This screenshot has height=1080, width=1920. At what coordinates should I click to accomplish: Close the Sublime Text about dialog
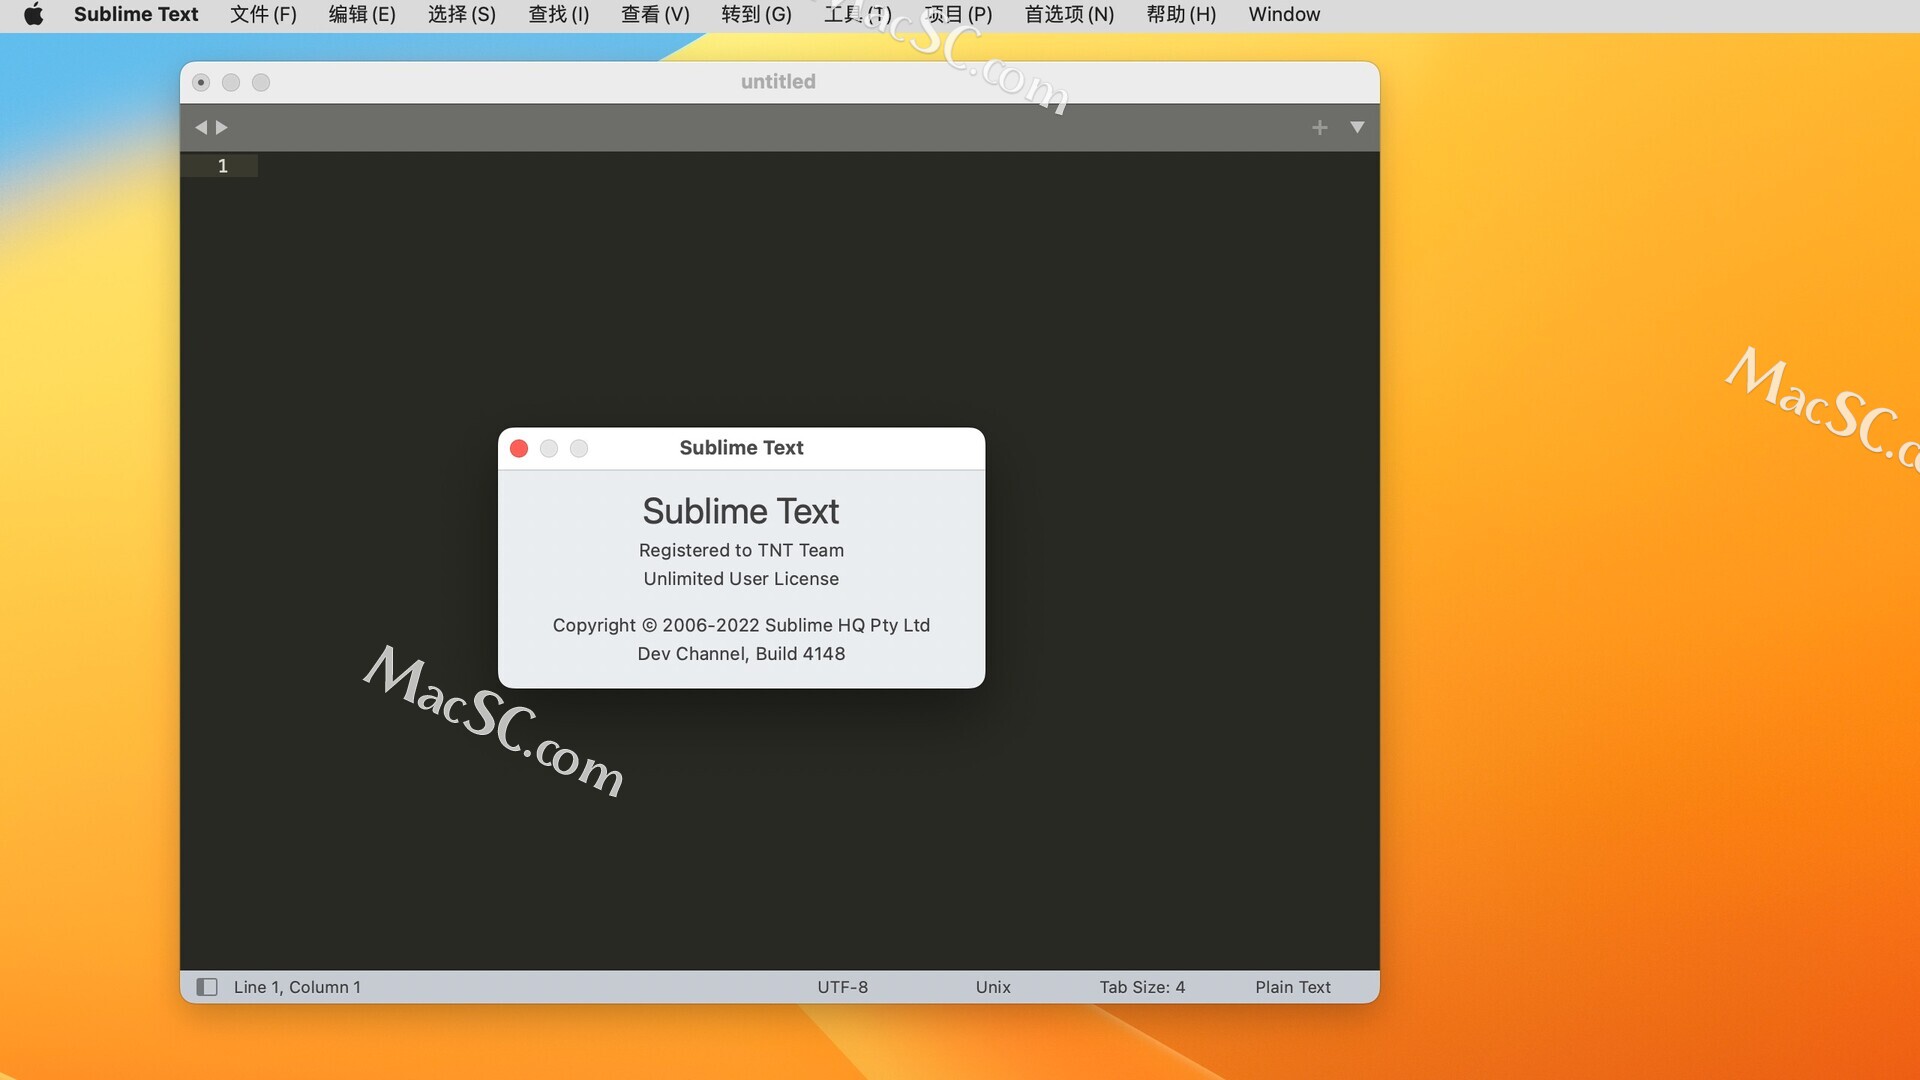click(519, 448)
